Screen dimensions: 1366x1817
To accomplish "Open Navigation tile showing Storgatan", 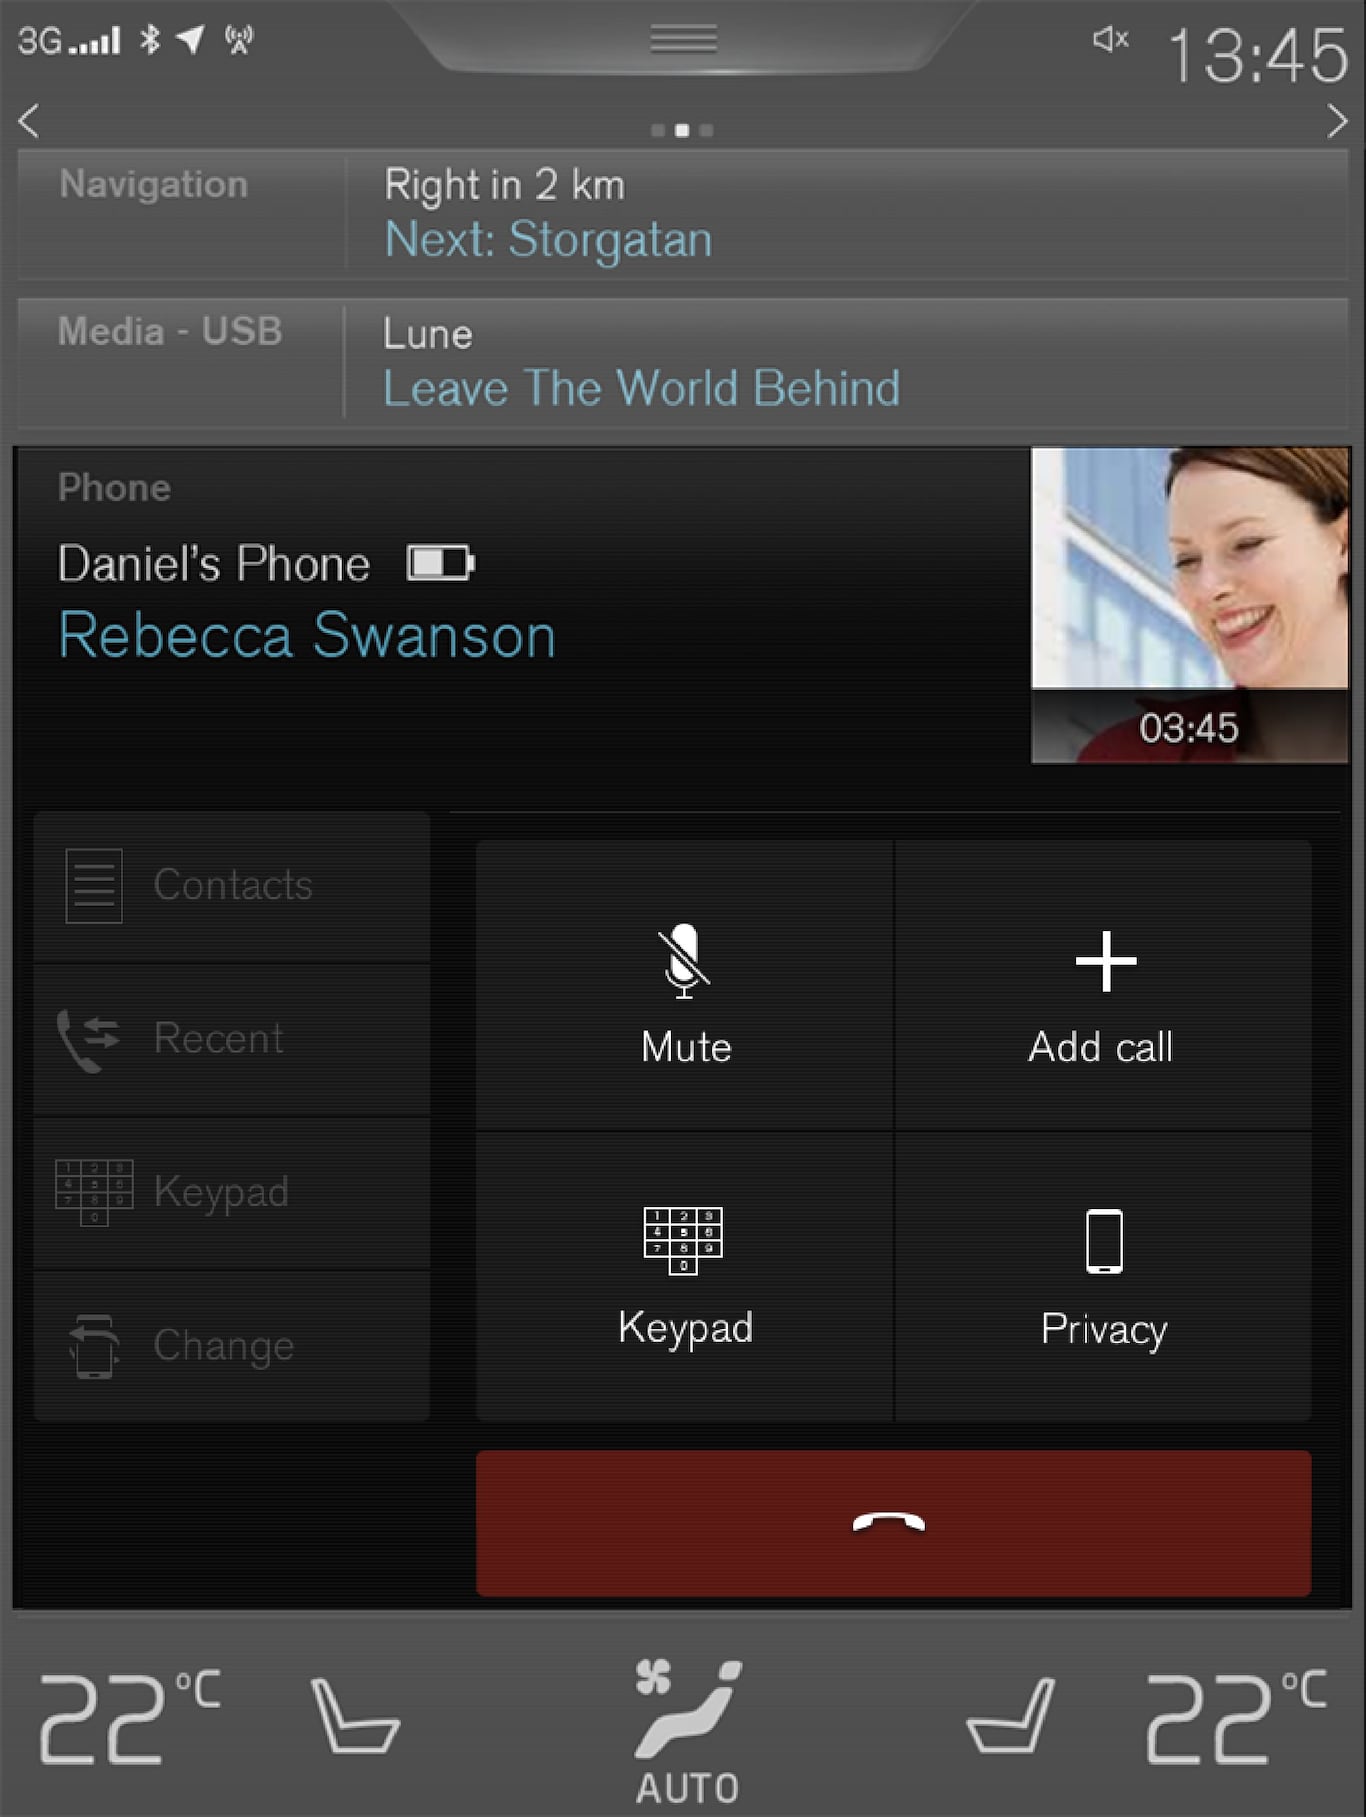I will pos(683,213).
